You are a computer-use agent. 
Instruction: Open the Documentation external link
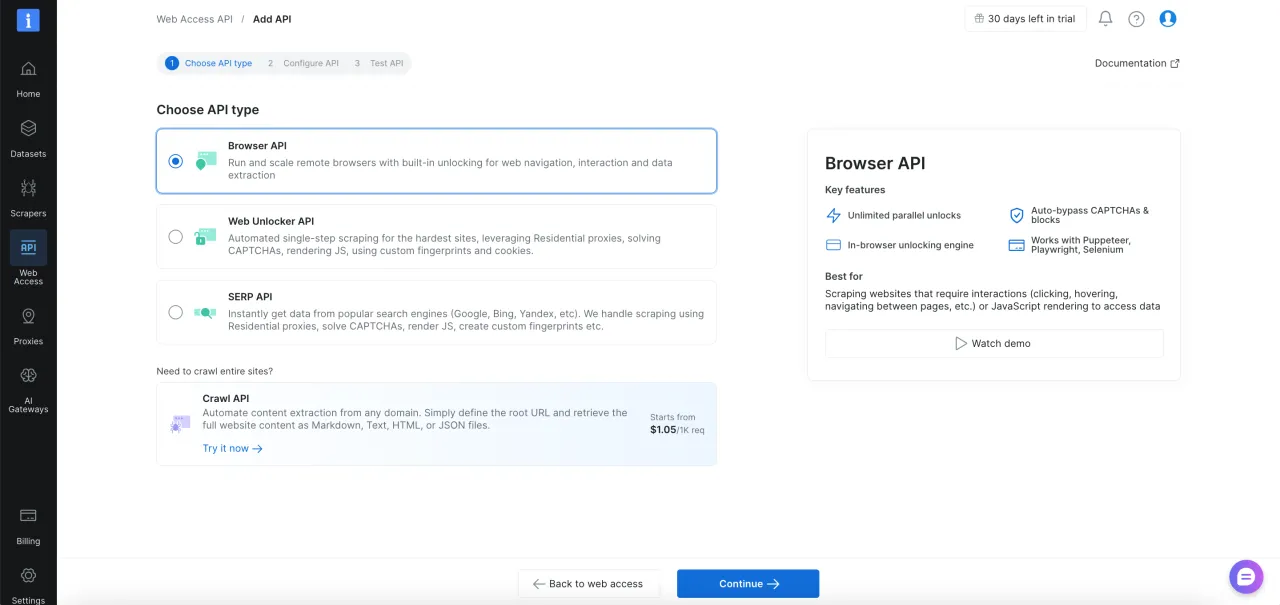coord(1137,63)
